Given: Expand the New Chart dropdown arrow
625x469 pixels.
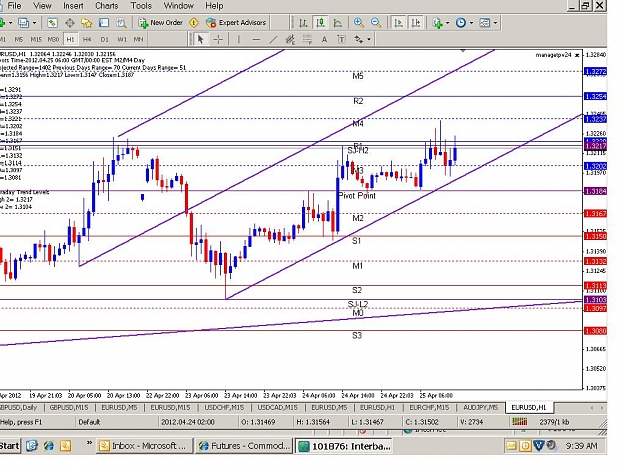Looking at the screenshot, I should pyautogui.click(x=10, y=23).
